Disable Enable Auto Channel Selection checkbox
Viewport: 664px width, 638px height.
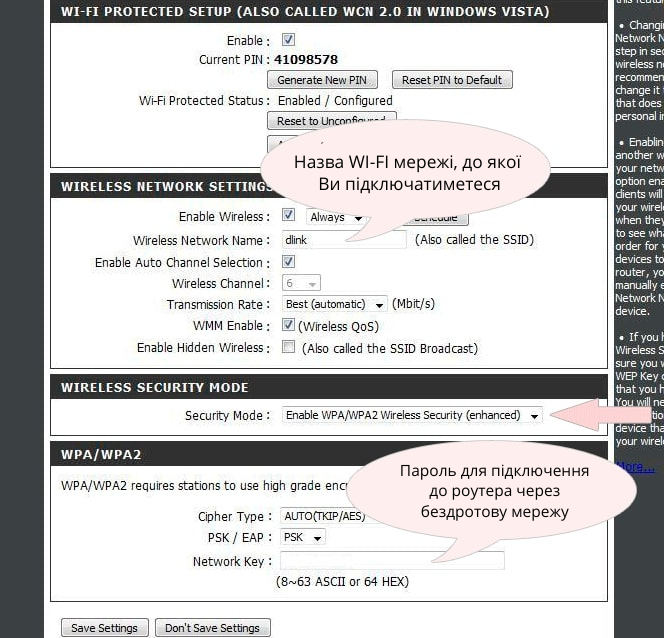pyautogui.click(x=289, y=262)
